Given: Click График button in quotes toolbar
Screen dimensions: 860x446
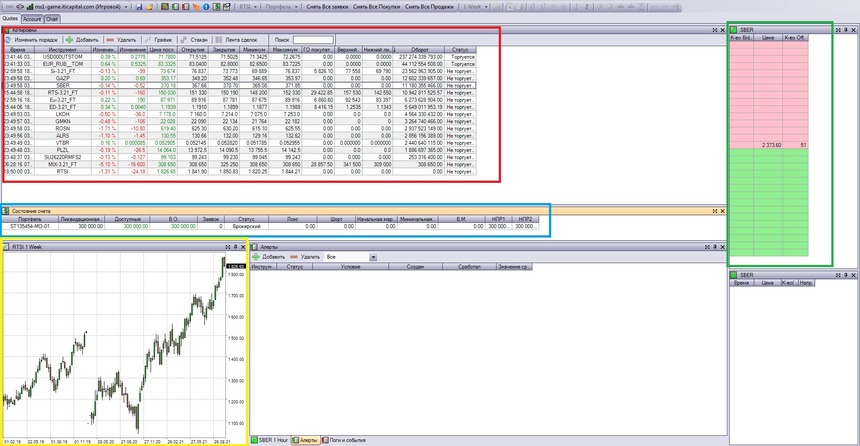Looking at the screenshot, I should (159, 39).
